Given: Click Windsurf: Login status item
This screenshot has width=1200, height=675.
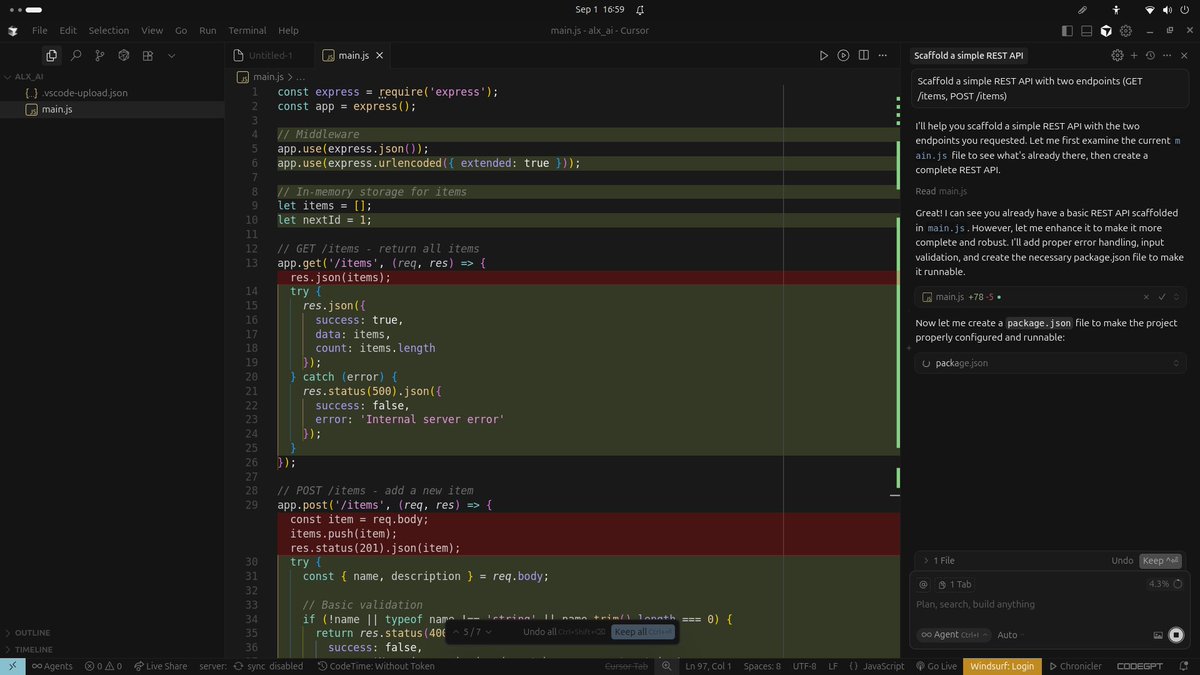Looking at the screenshot, I should click(x=1002, y=666).
